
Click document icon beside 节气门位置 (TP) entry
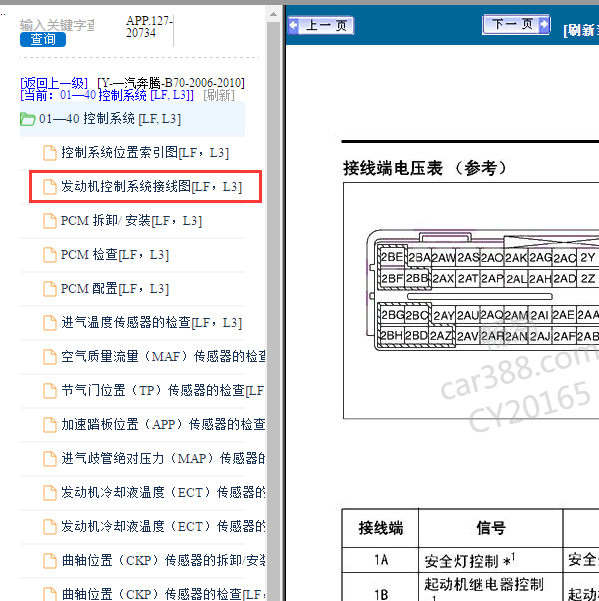pos(50,391)
